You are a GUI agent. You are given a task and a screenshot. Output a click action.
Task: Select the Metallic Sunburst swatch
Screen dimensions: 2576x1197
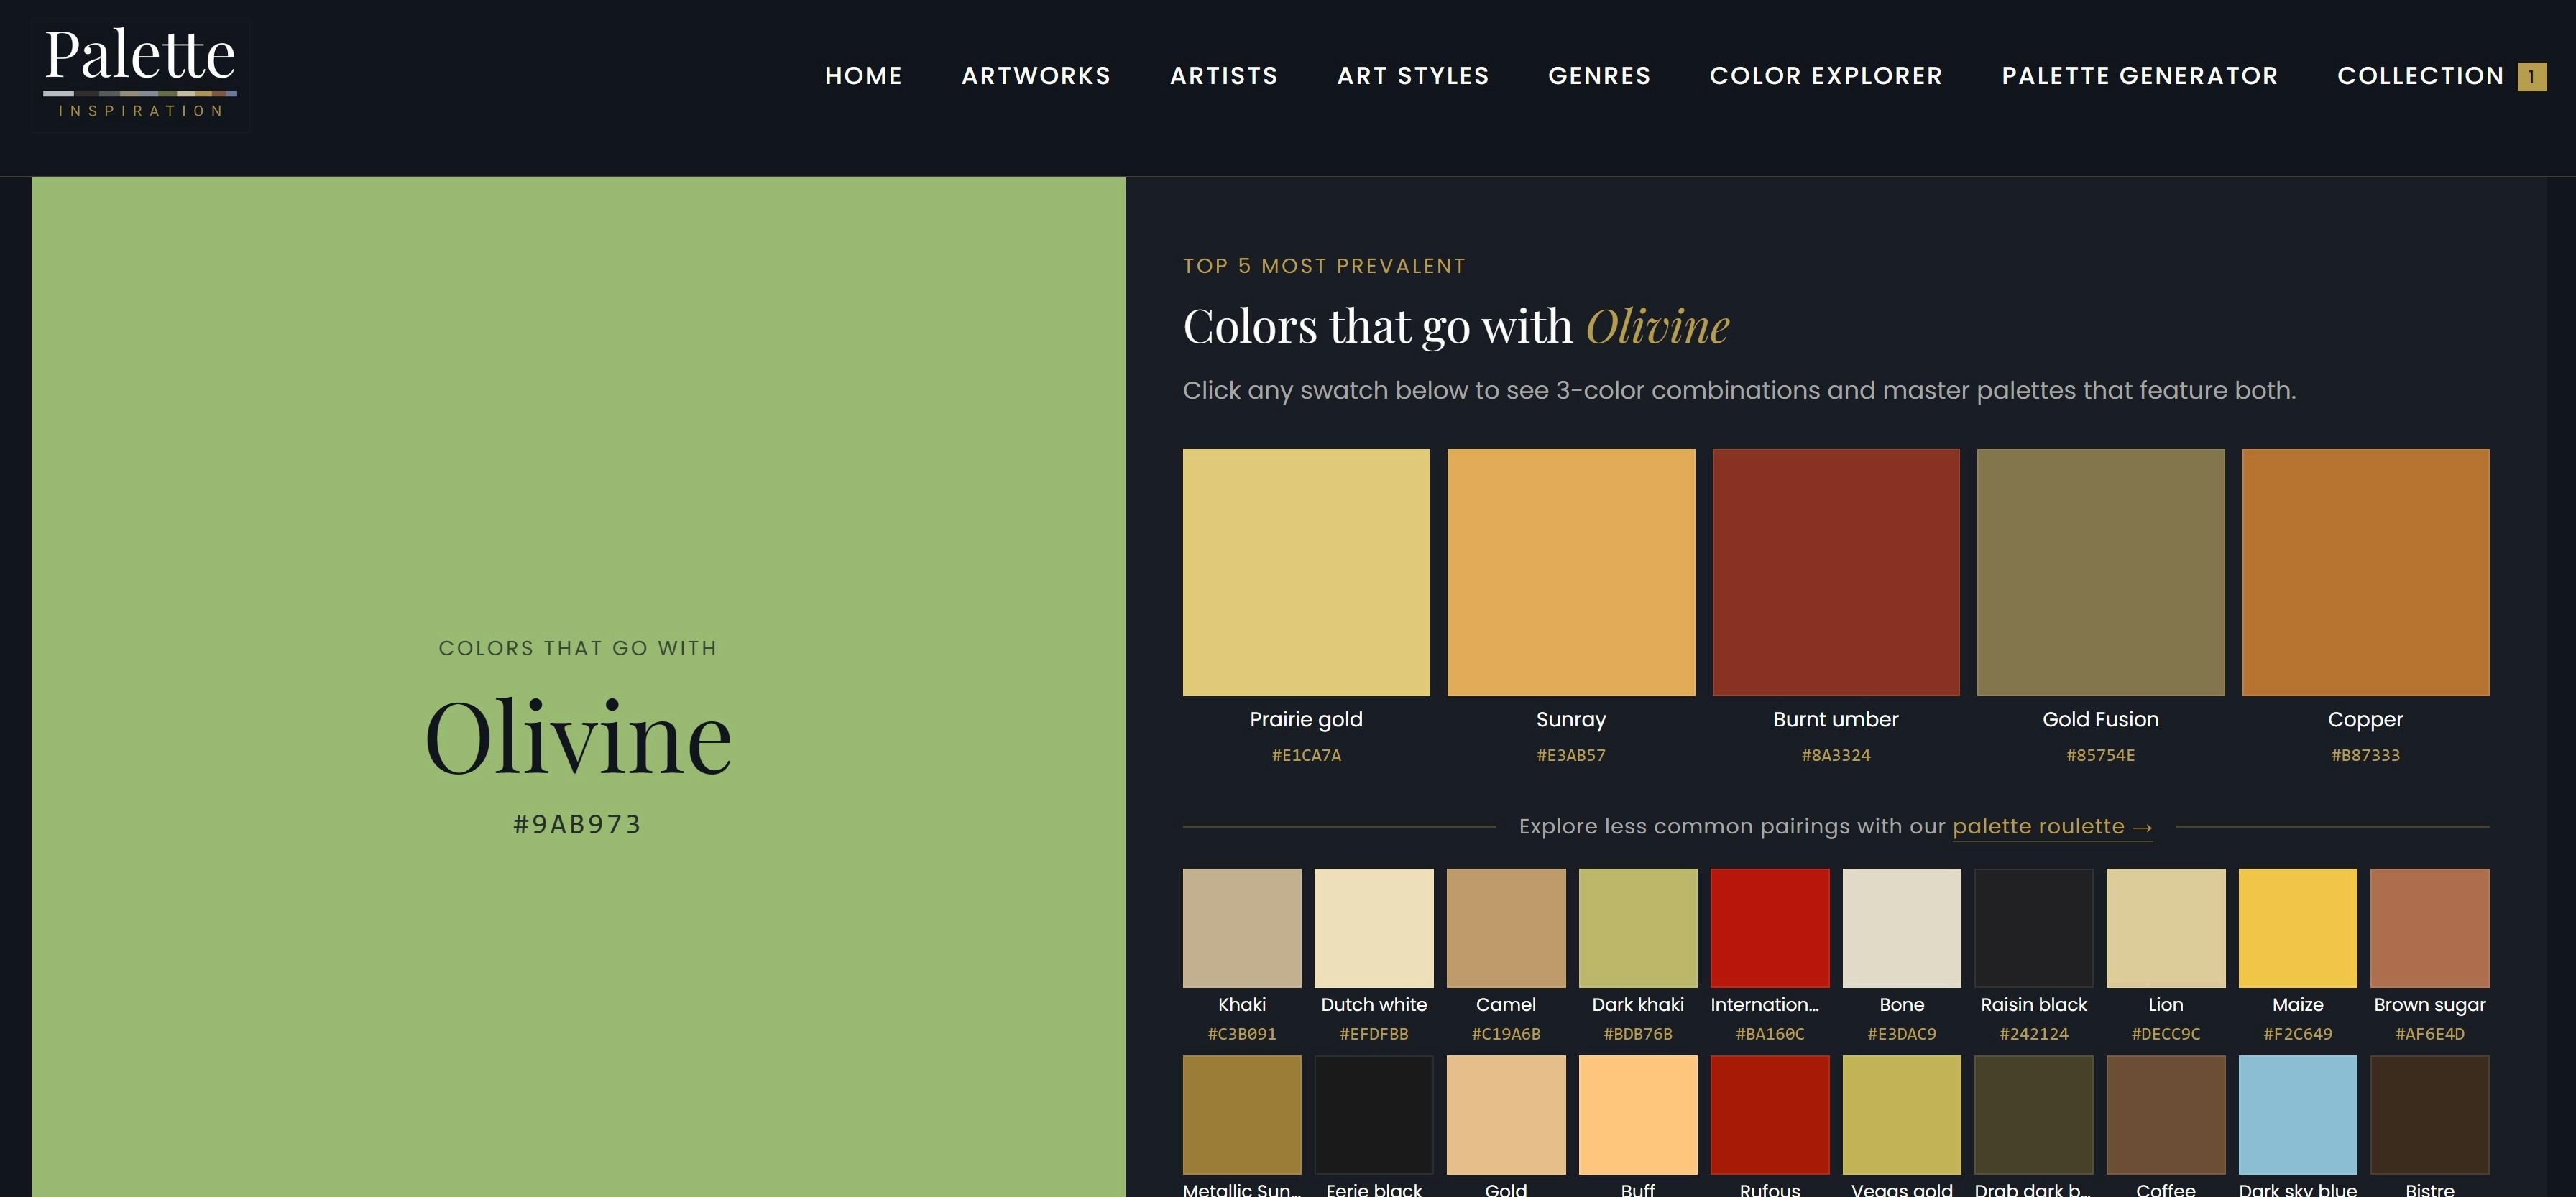tap(1242, 1115)
